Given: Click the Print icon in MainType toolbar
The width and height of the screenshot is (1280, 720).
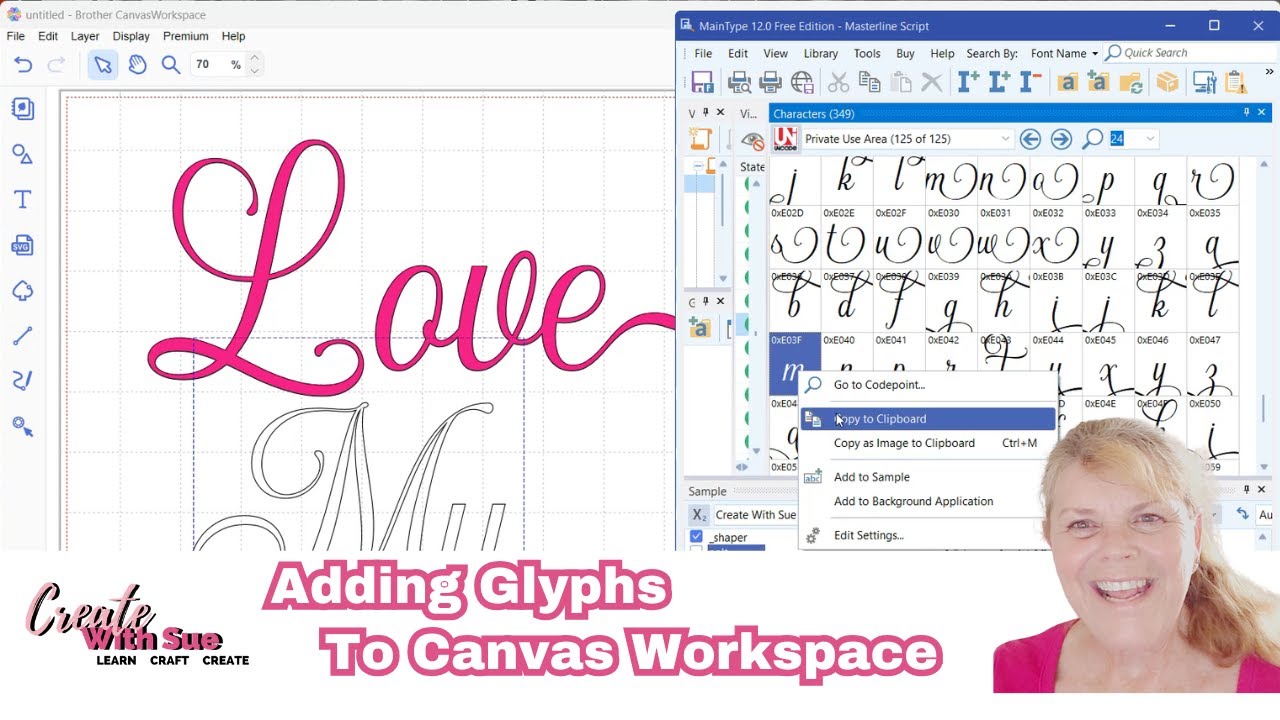Looking at the screenshot, I should (770, 82).
